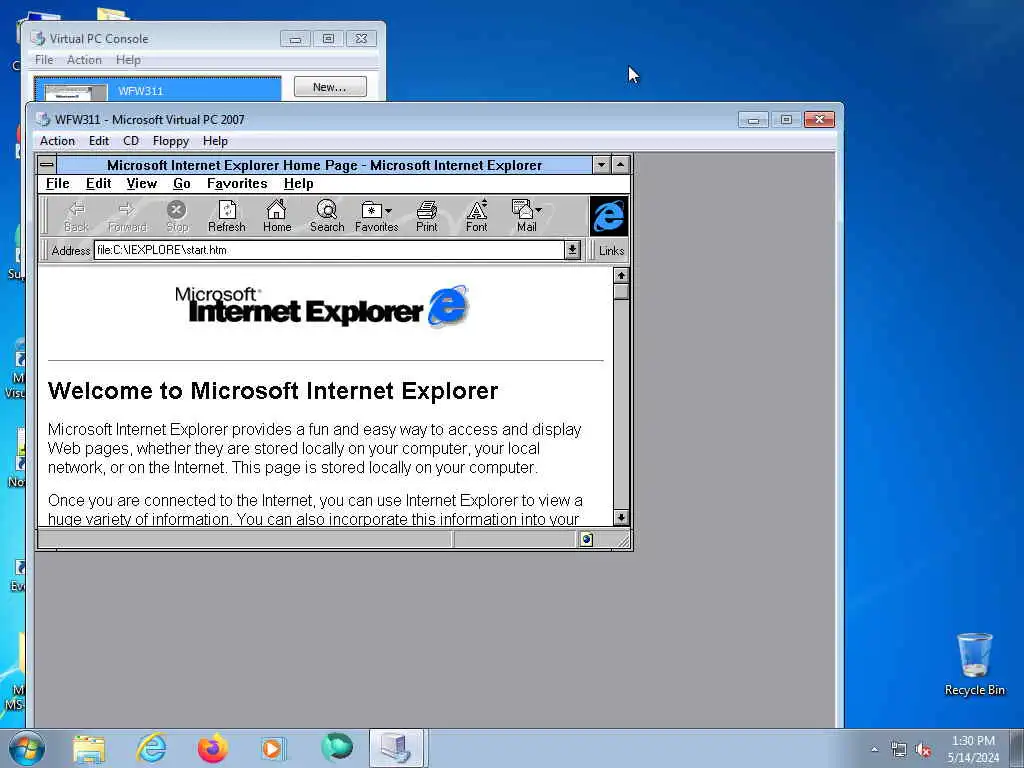1024x768 pixels.
Task: Click the page scrollbar up arrow
Action: coord(621,276)
